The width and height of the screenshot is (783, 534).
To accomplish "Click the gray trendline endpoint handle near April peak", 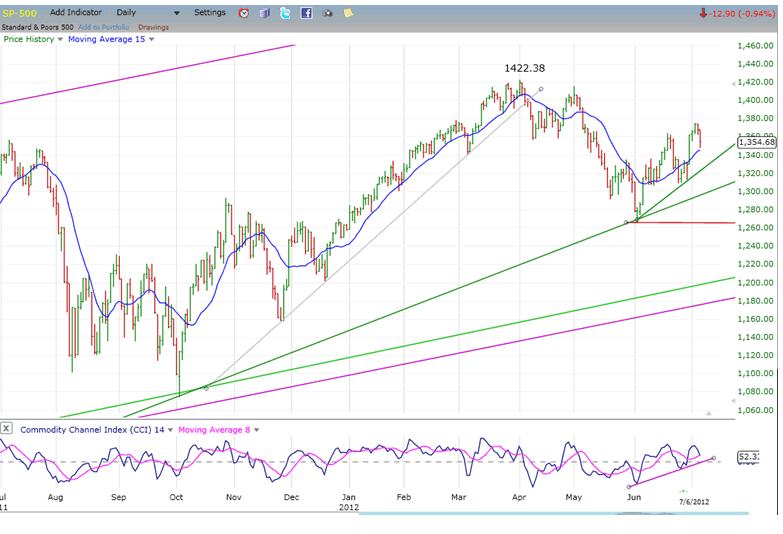I will pyautogui.click(x=541, y=89).
